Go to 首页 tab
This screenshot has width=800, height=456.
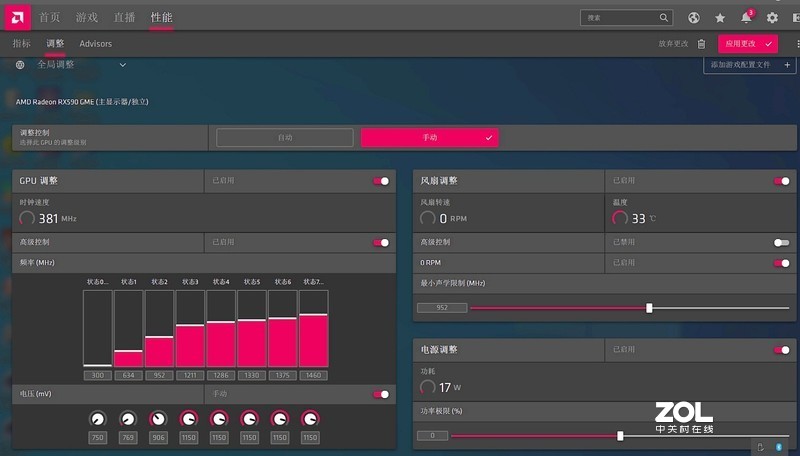pyautogui.click(x=49, y=17)
